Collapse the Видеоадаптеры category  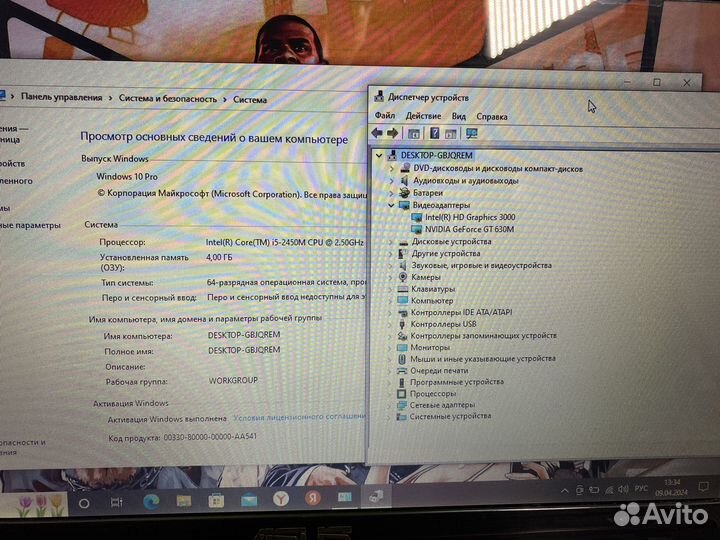click(x=391, y=205)
